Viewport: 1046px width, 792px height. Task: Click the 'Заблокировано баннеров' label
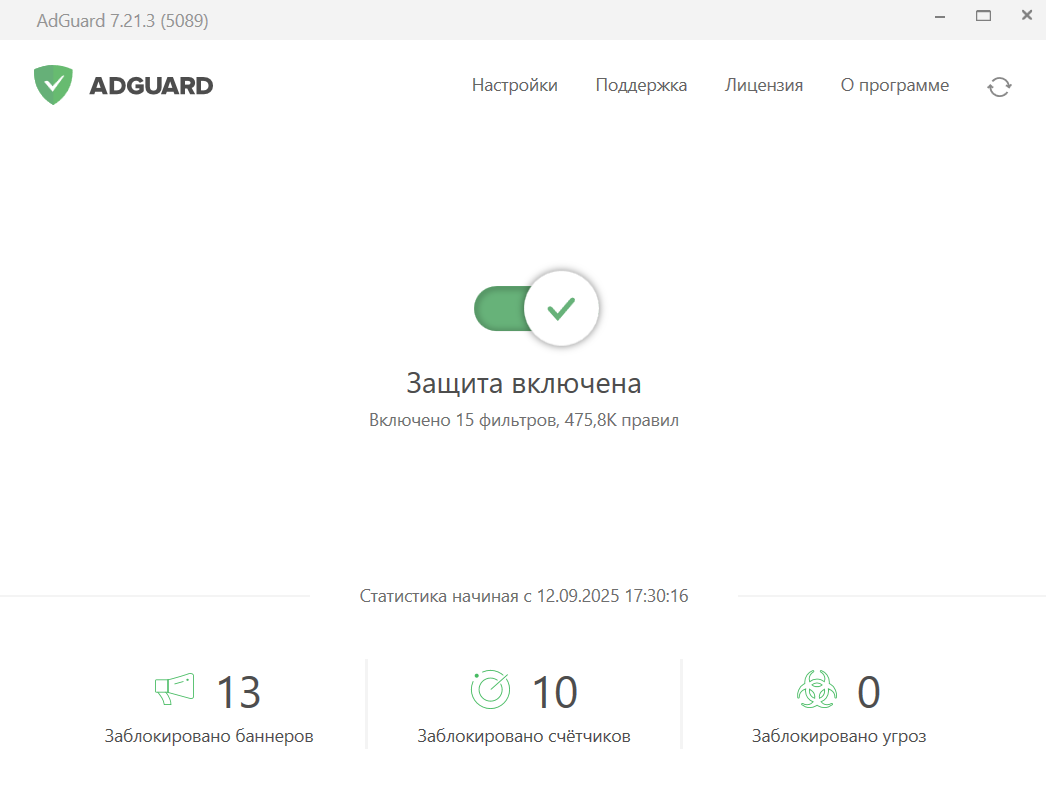pyautogui.click(x=208, y=735)
